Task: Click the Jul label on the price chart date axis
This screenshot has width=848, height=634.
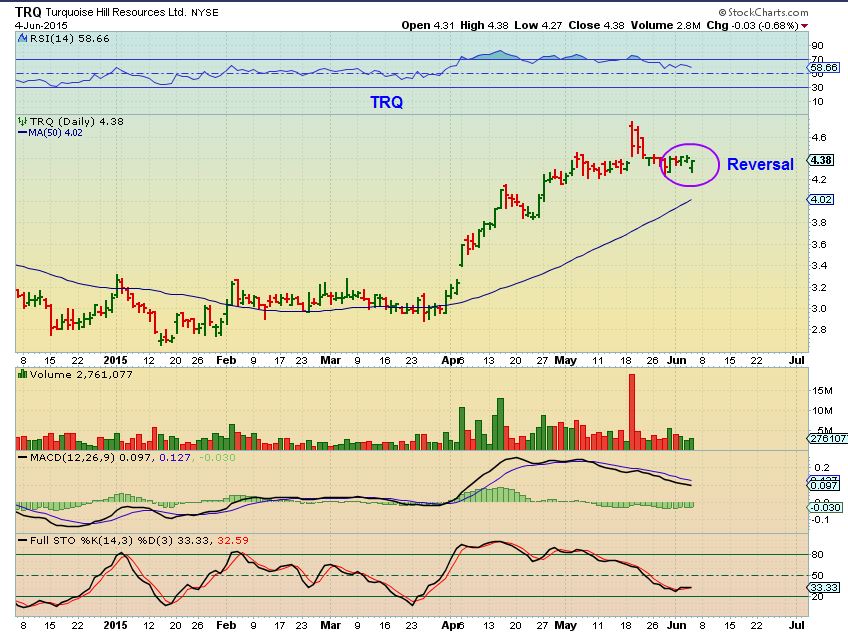Action: tap(797, 360)
